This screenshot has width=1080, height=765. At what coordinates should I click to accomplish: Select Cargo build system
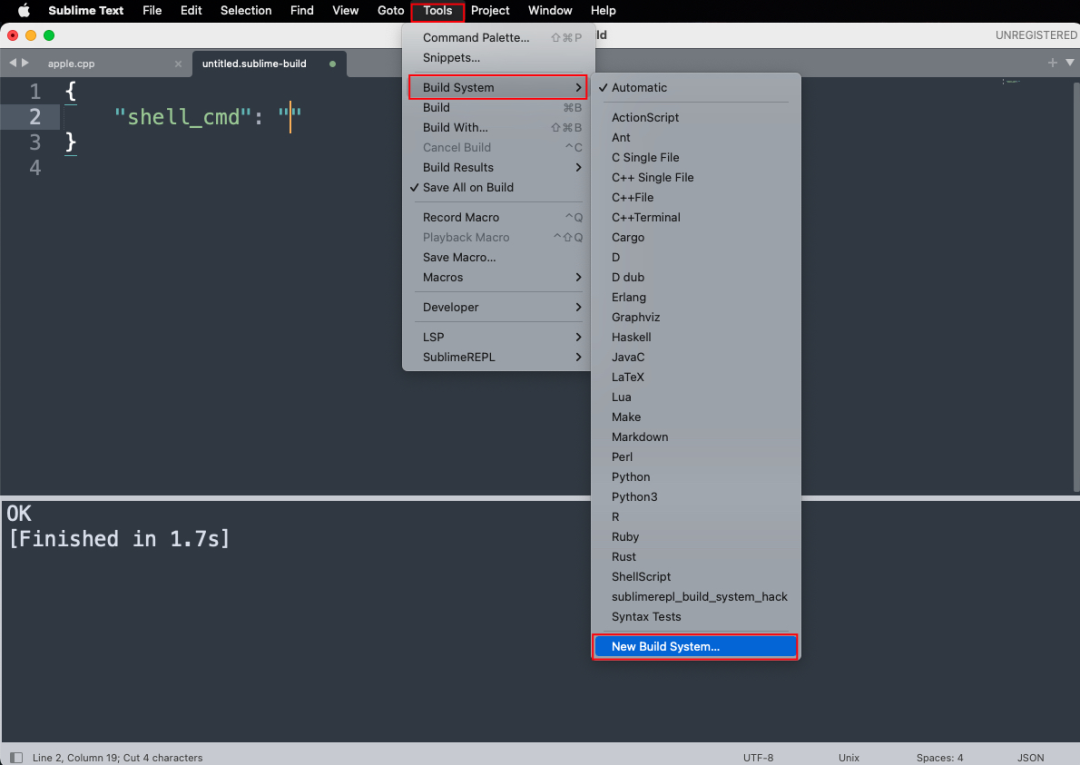[696, 237]
